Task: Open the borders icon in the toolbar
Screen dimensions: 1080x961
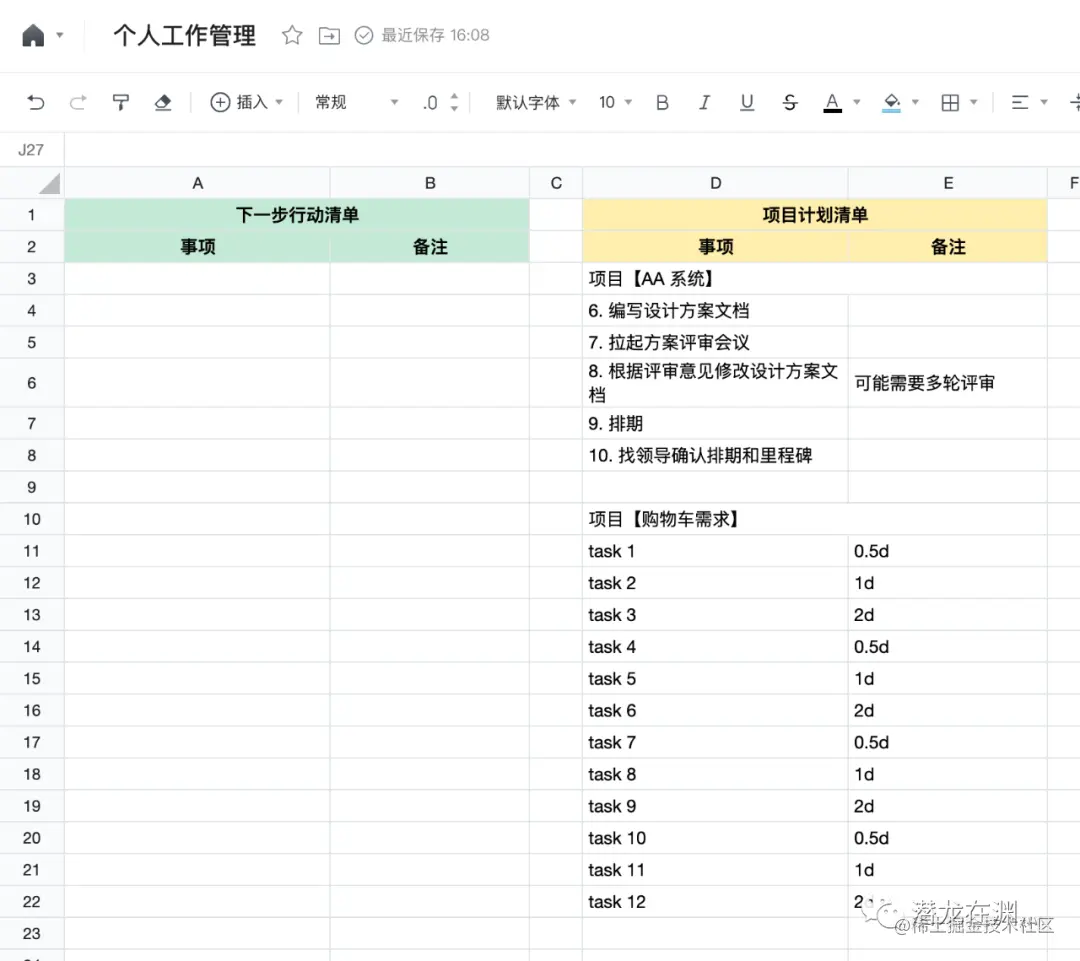Action: click(x=950, y=102)
